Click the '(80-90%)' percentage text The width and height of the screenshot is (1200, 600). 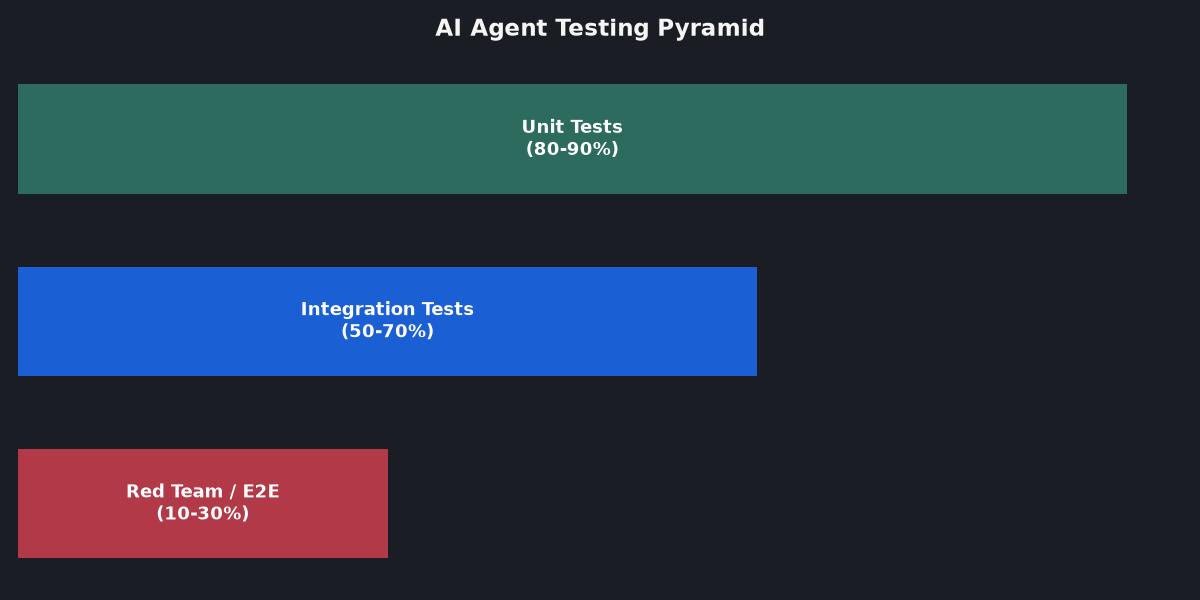[x=572, y=149]
